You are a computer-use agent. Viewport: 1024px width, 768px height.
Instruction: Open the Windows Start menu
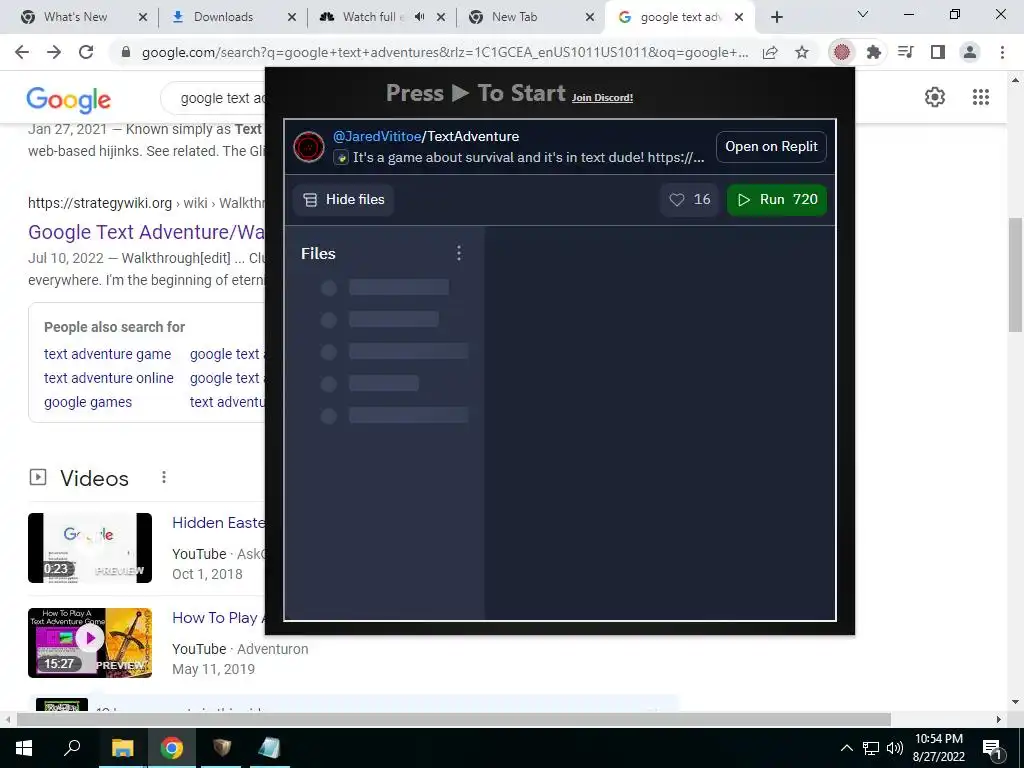(23, 748)
